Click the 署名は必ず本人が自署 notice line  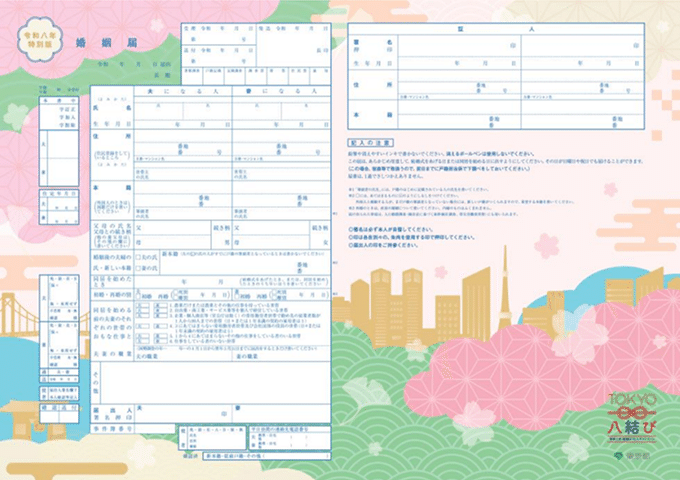point(390,229)
